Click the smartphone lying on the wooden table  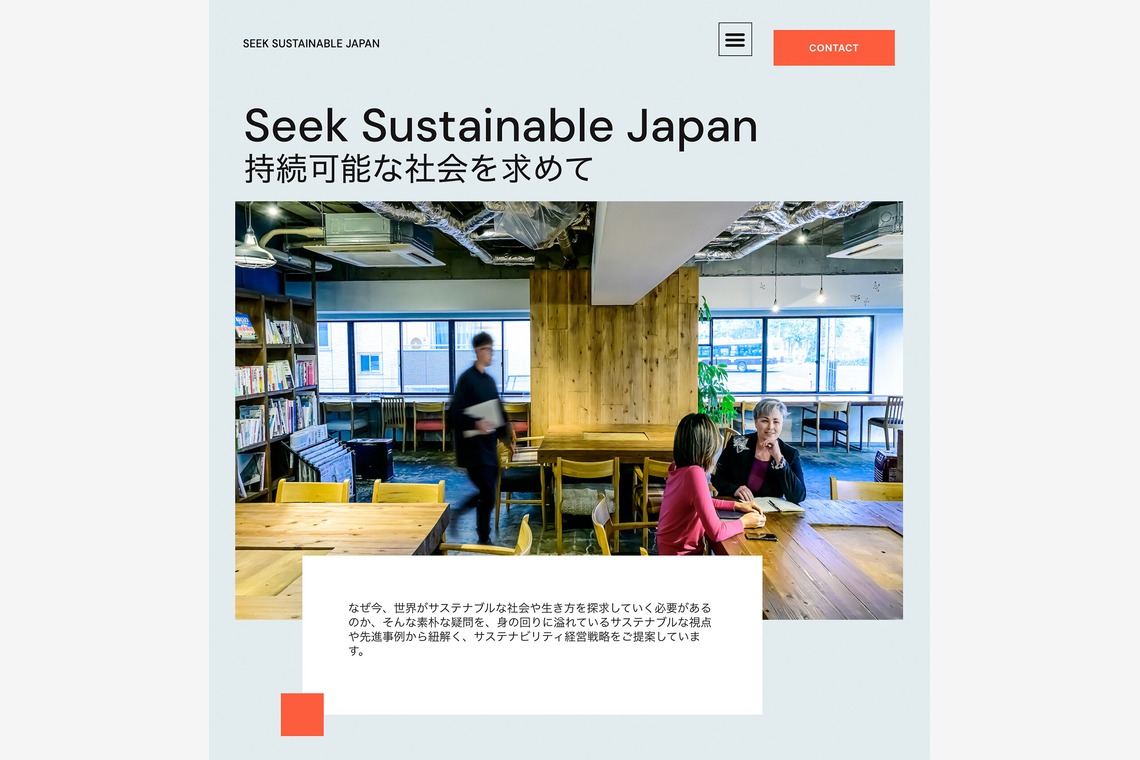coord(760,537)
